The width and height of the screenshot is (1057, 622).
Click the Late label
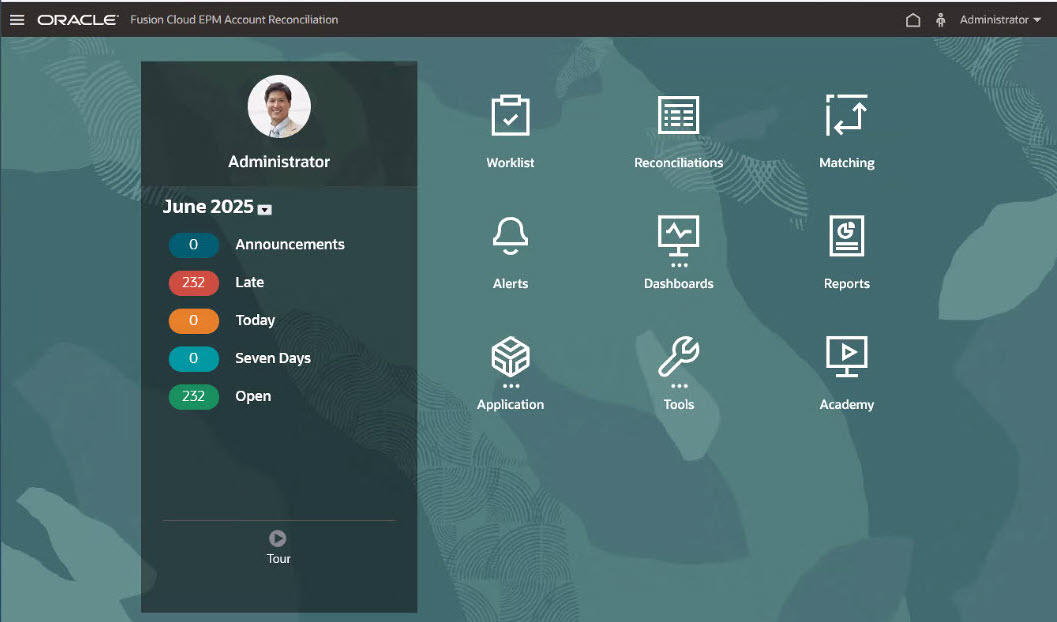[x=249, y=282]
